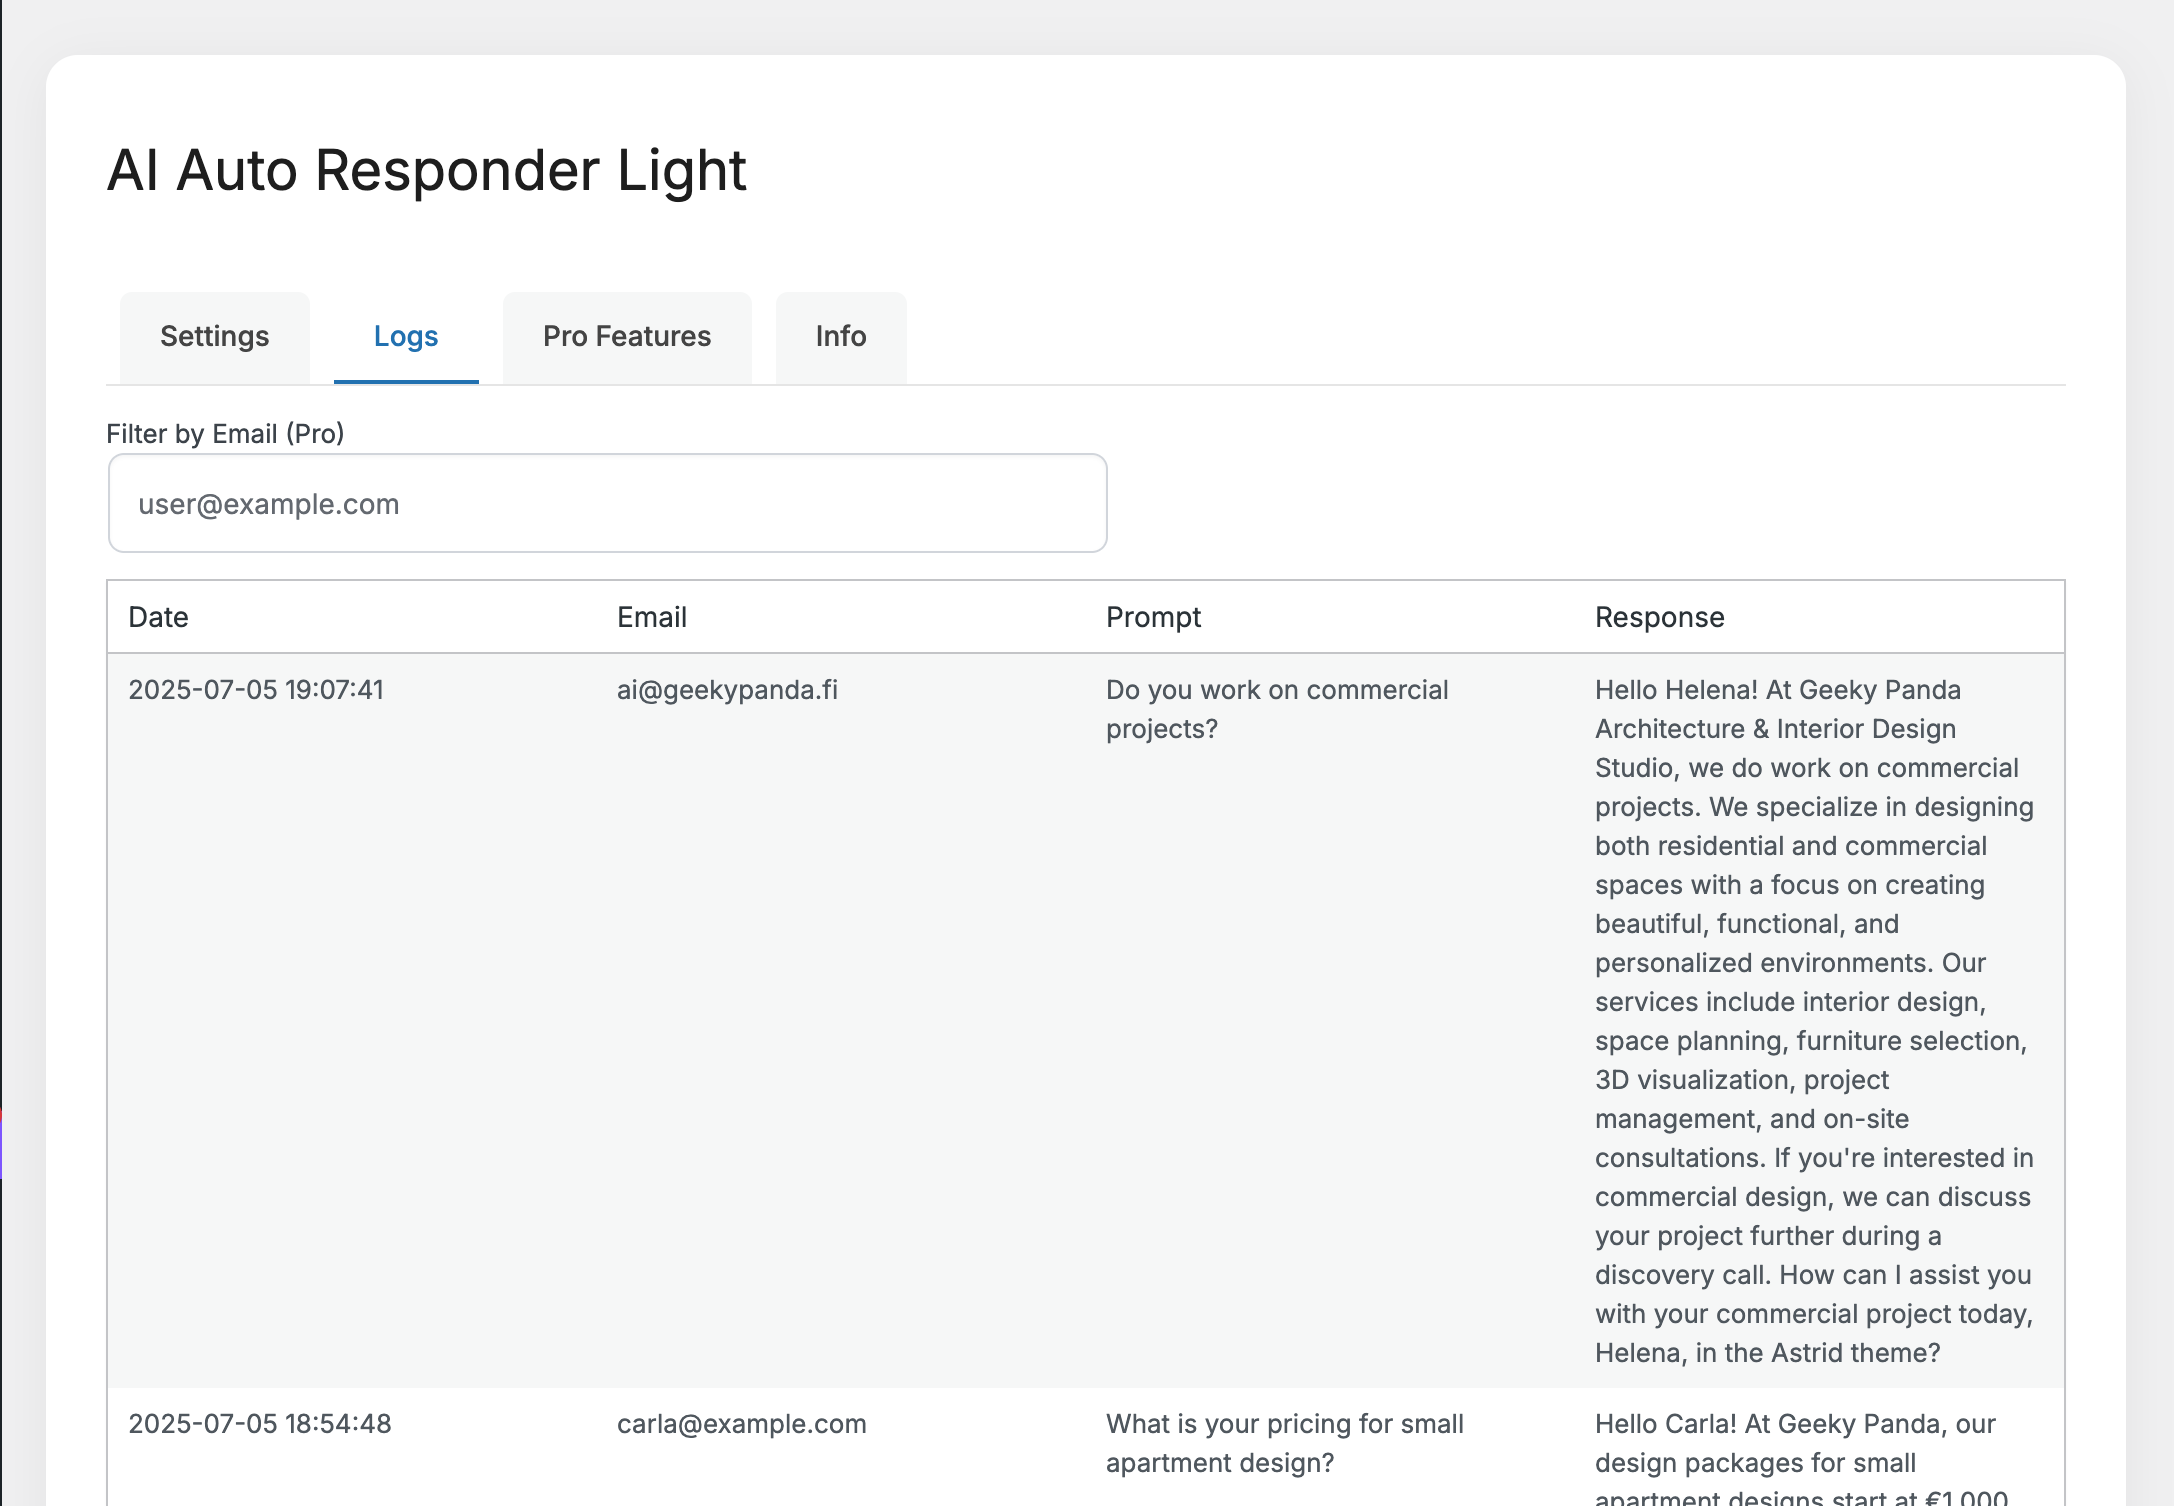Click the carla@example.com email cell

742,1424
